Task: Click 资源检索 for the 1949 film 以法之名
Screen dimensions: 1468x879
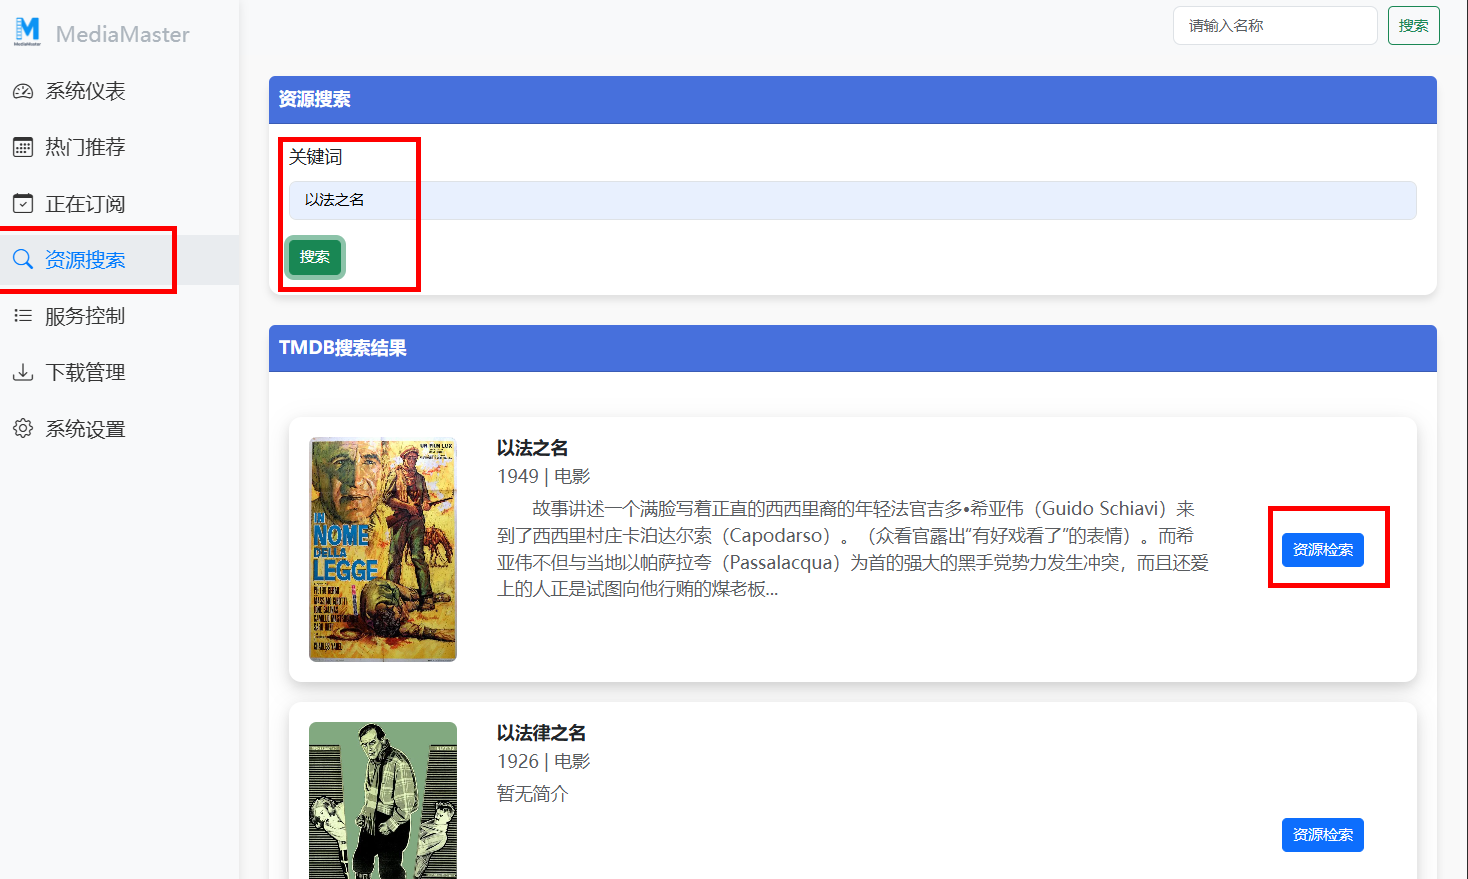Action: [1322, 550]
